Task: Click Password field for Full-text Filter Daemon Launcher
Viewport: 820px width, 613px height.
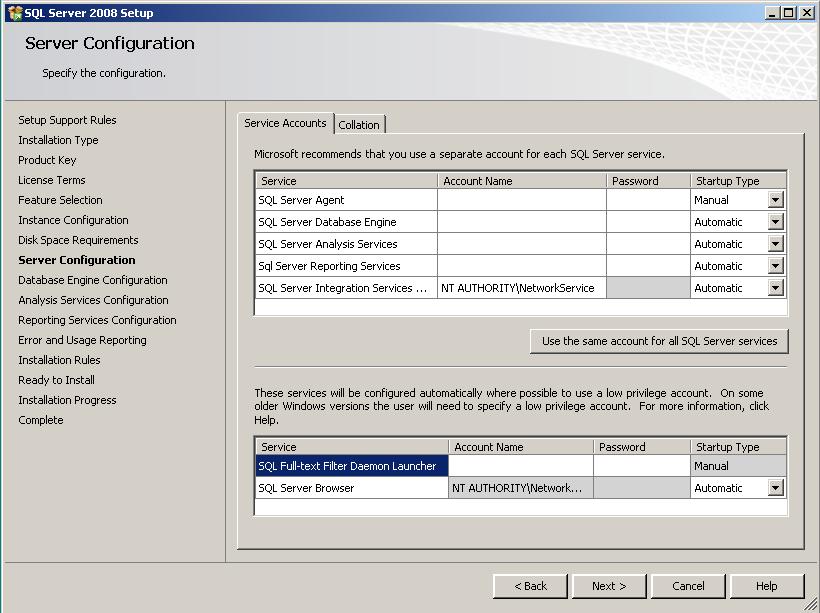Action: 642,466
